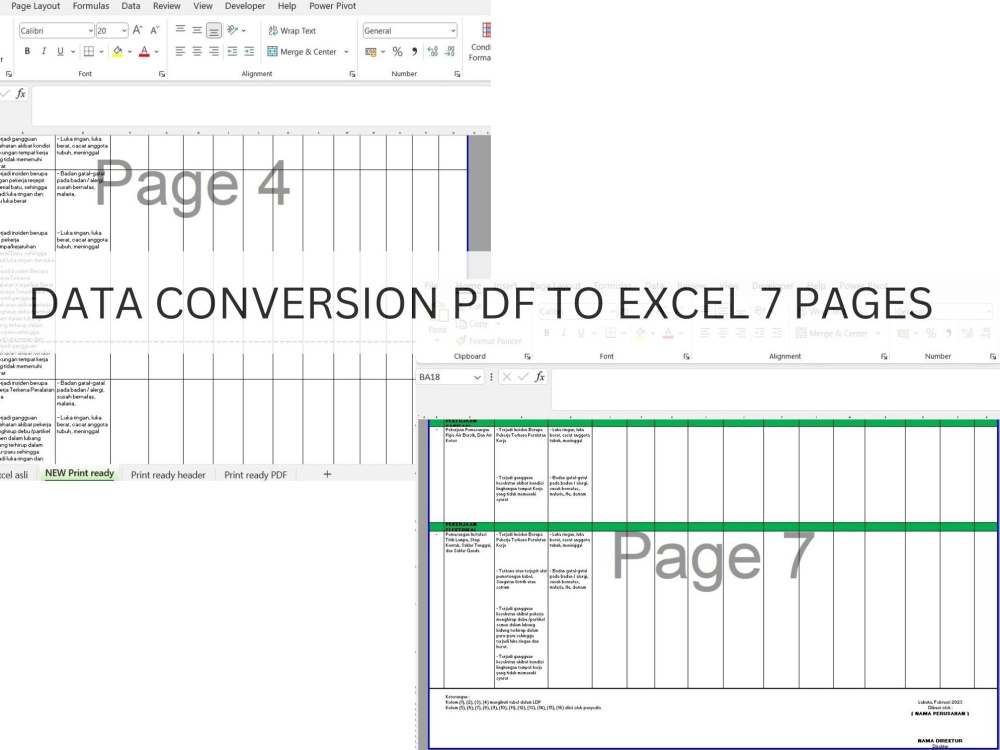This screenshot has width=1000, height=750.
Task: Open Data tab in upper window
Action: coord(131,6)
